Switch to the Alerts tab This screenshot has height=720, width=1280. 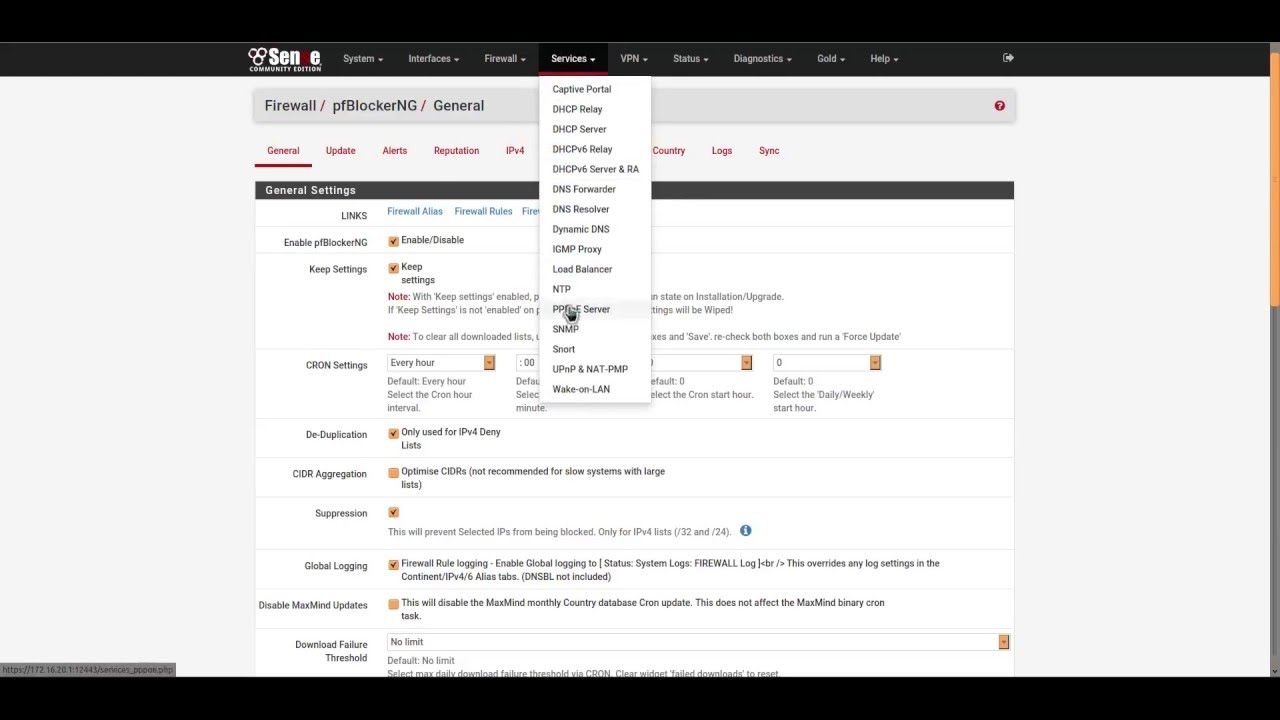[x=395, y=151]
